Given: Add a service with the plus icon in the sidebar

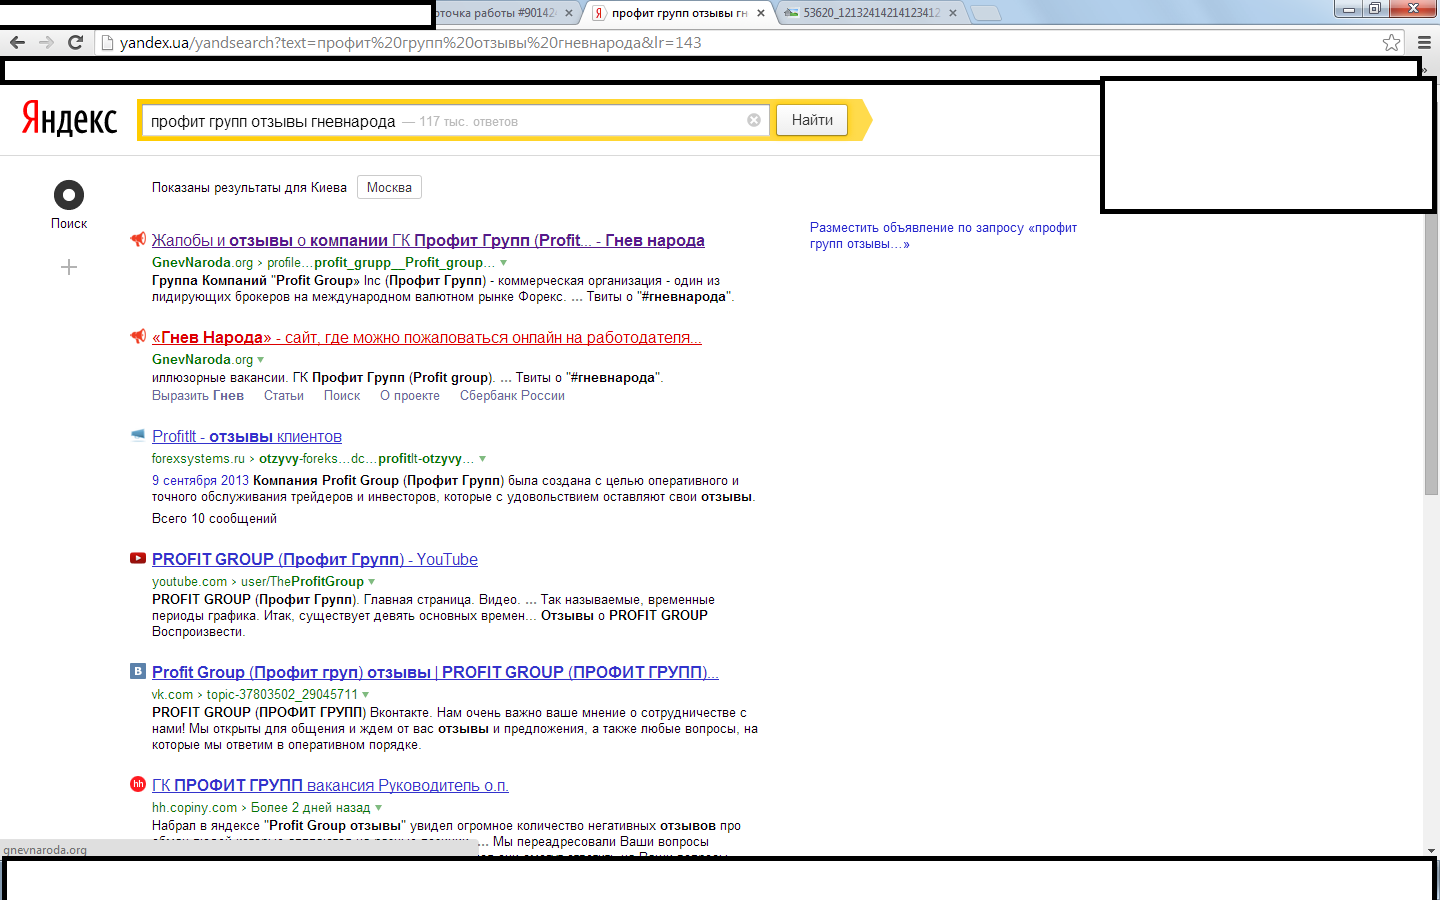Looking at the screenshot, I should point(69,267).
